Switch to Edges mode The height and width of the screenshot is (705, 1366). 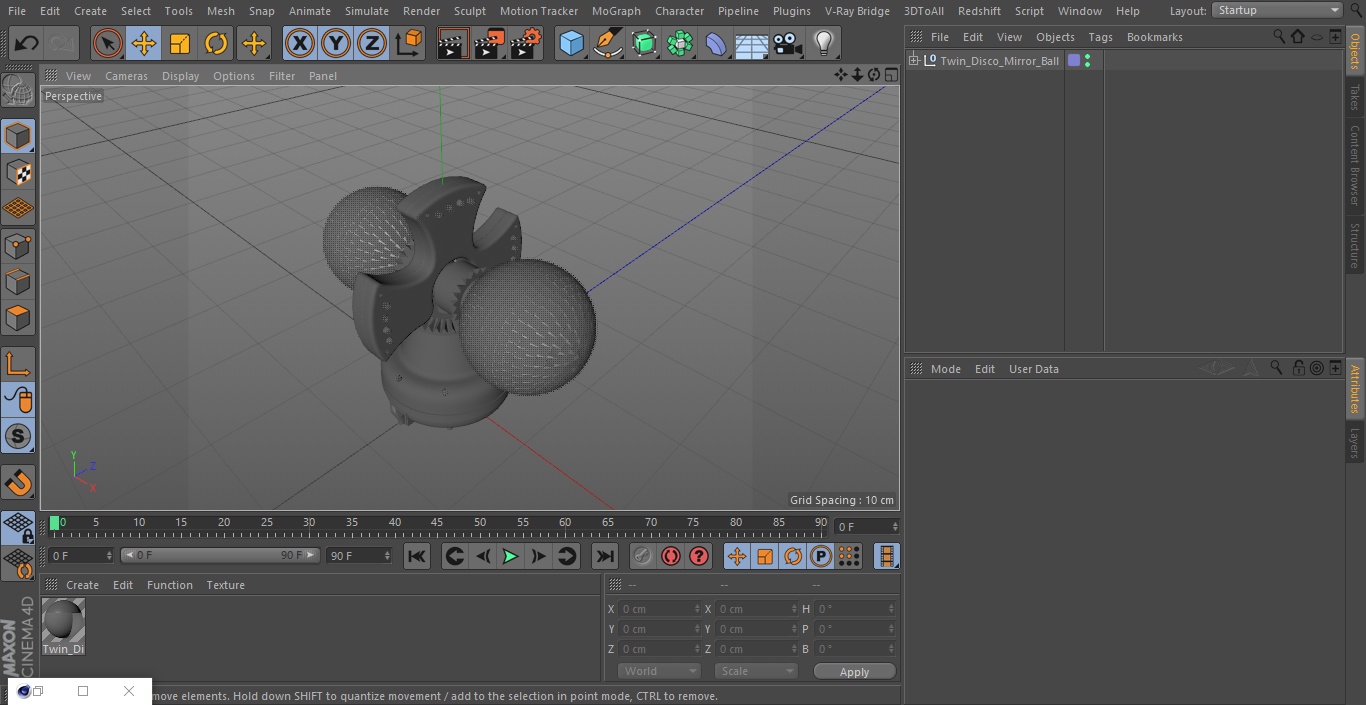(x=18, y=281)
